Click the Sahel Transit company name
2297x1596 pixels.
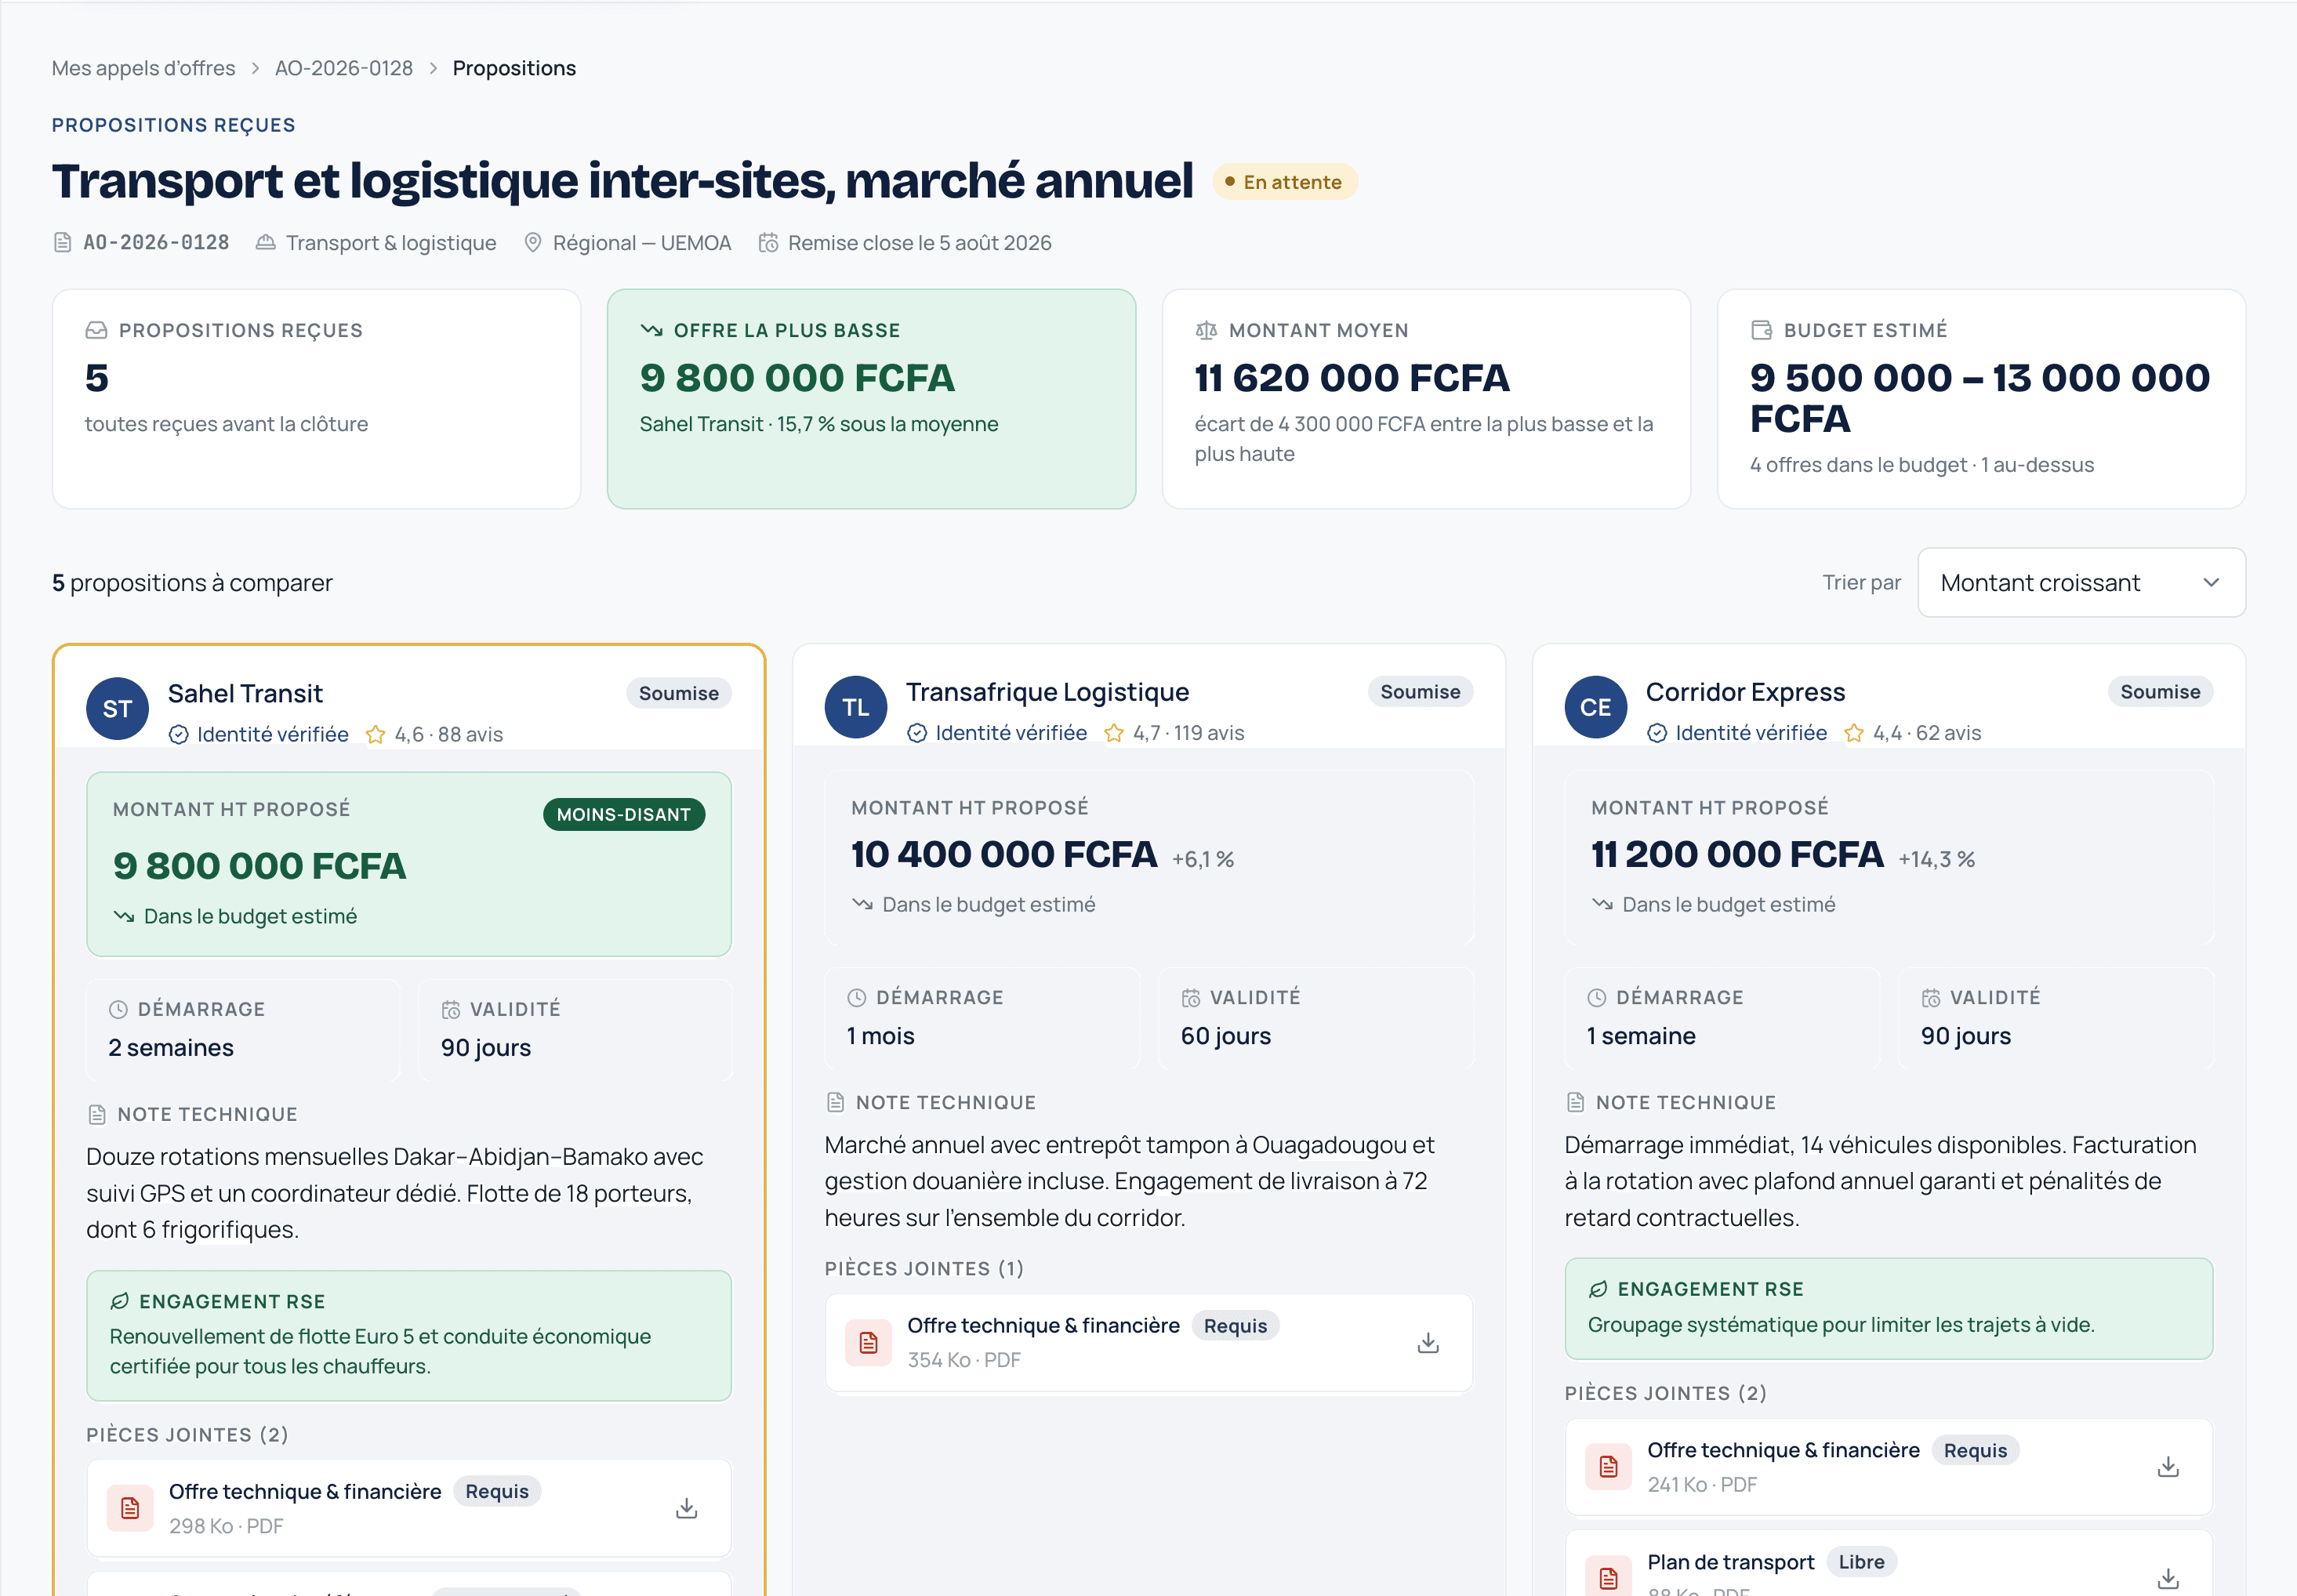[x=245, y=693]
